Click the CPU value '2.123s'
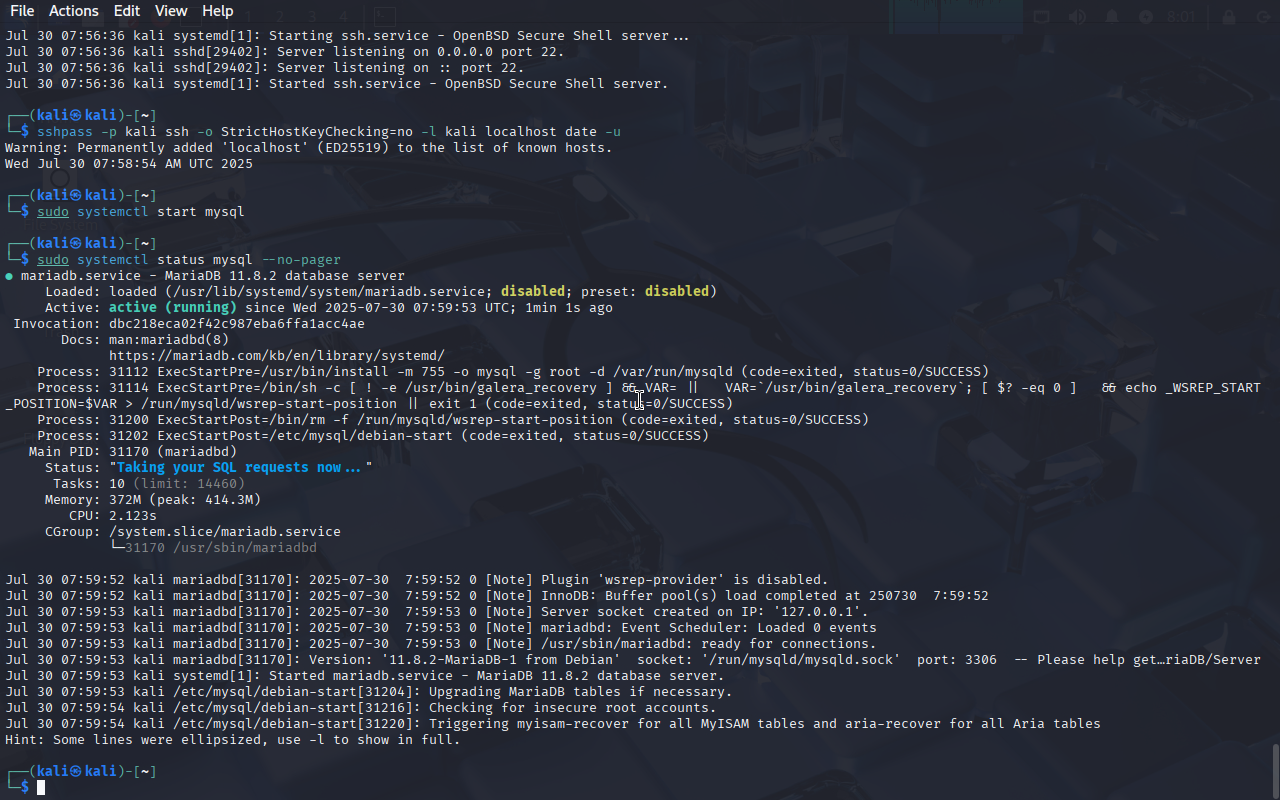Screen dimensions: 1280x800 tap(133, 516)
